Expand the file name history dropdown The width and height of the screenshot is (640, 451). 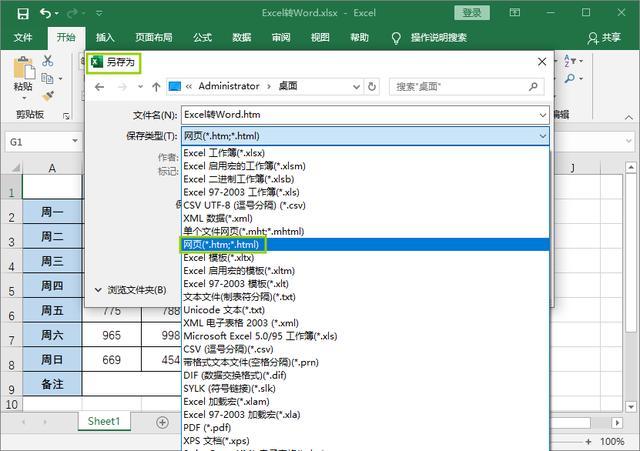[542, 115]
